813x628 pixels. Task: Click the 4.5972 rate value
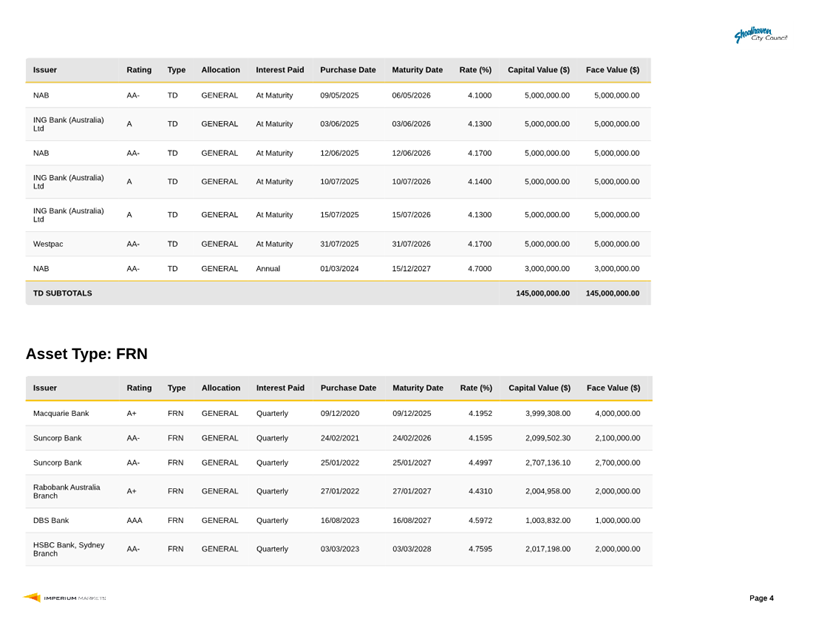(480, 520)
